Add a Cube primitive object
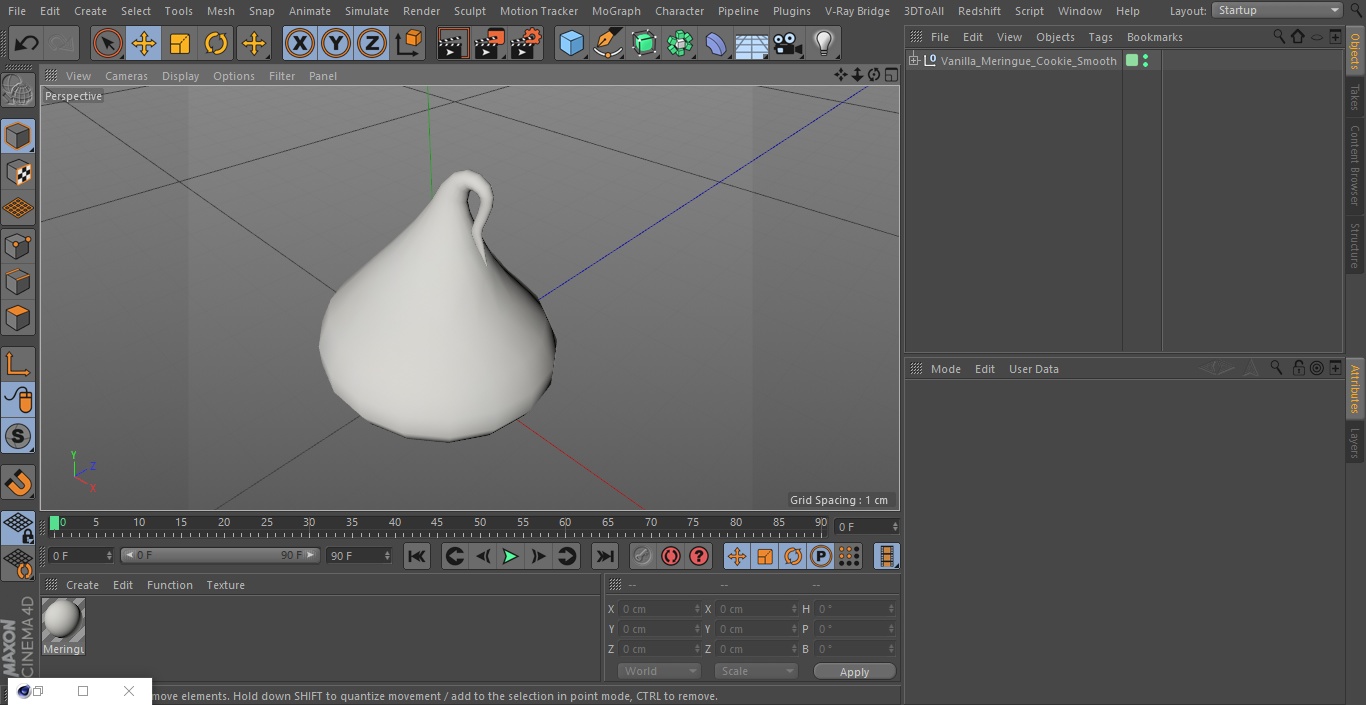 571,43
